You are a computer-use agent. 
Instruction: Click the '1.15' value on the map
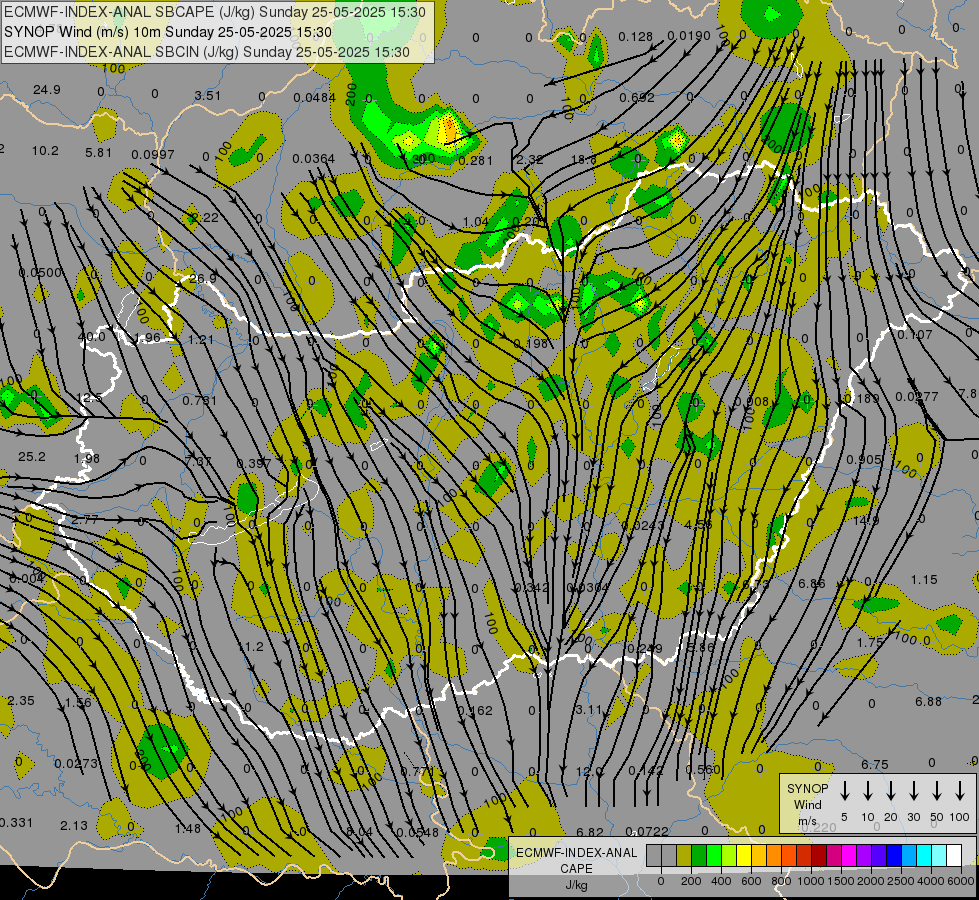click(924, 580)
